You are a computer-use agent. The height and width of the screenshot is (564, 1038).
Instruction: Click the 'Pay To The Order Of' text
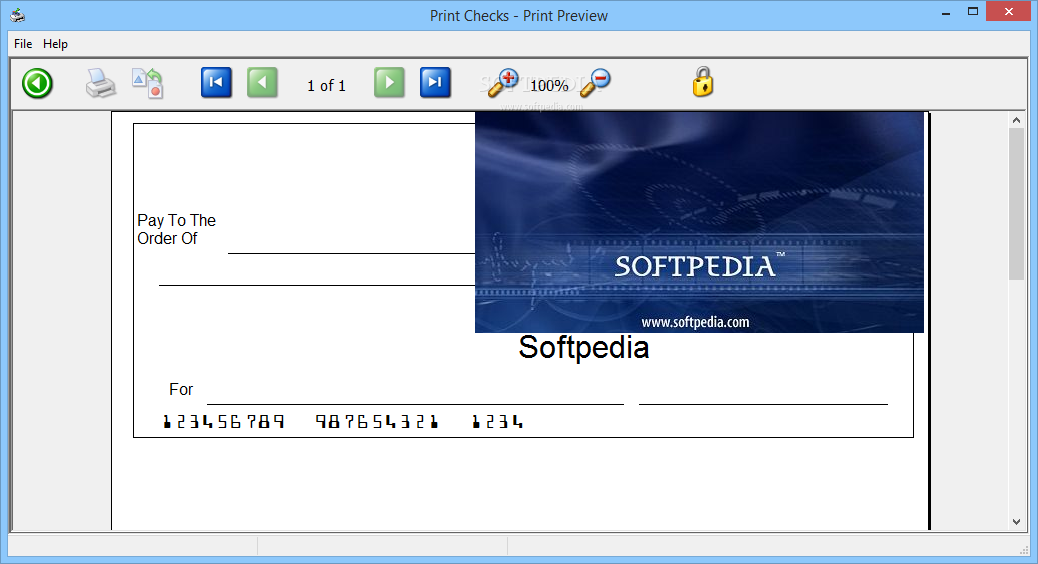[x=177, y=229]
